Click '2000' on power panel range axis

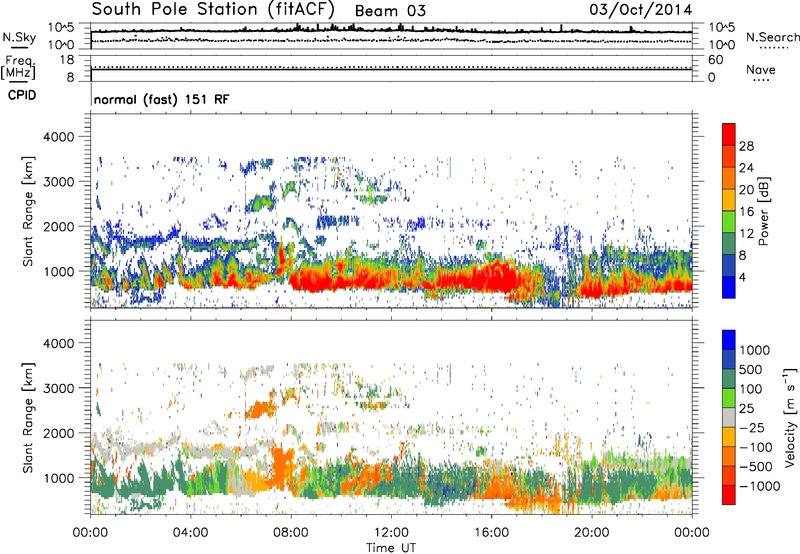coord(59,226)
